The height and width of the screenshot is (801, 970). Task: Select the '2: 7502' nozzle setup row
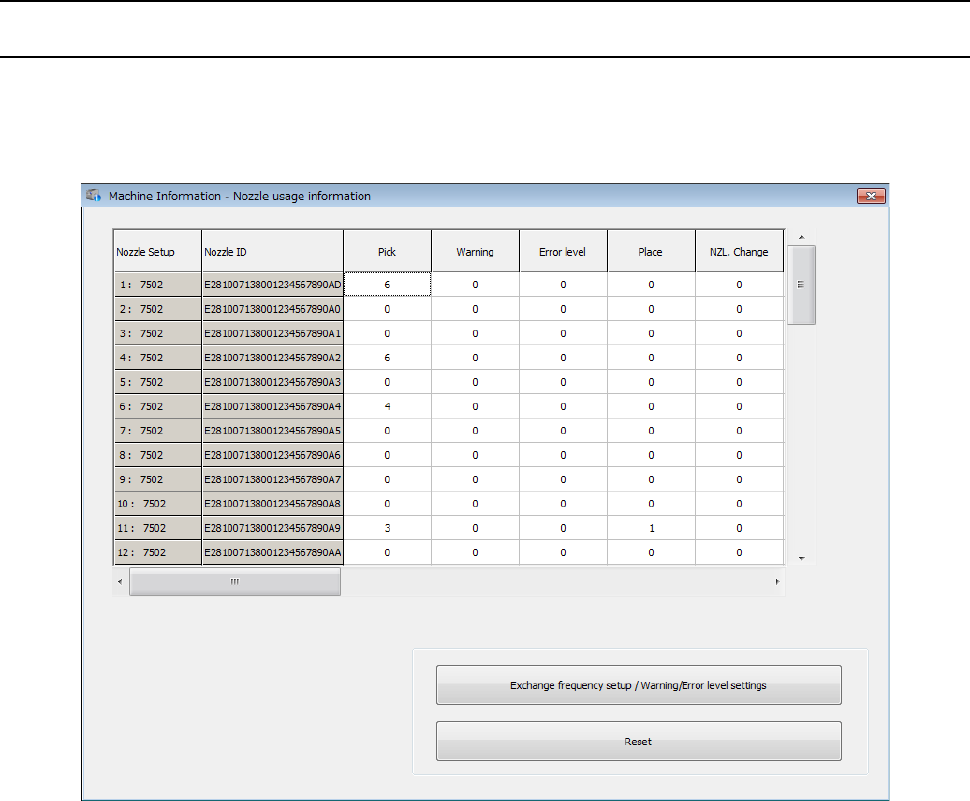157,309
